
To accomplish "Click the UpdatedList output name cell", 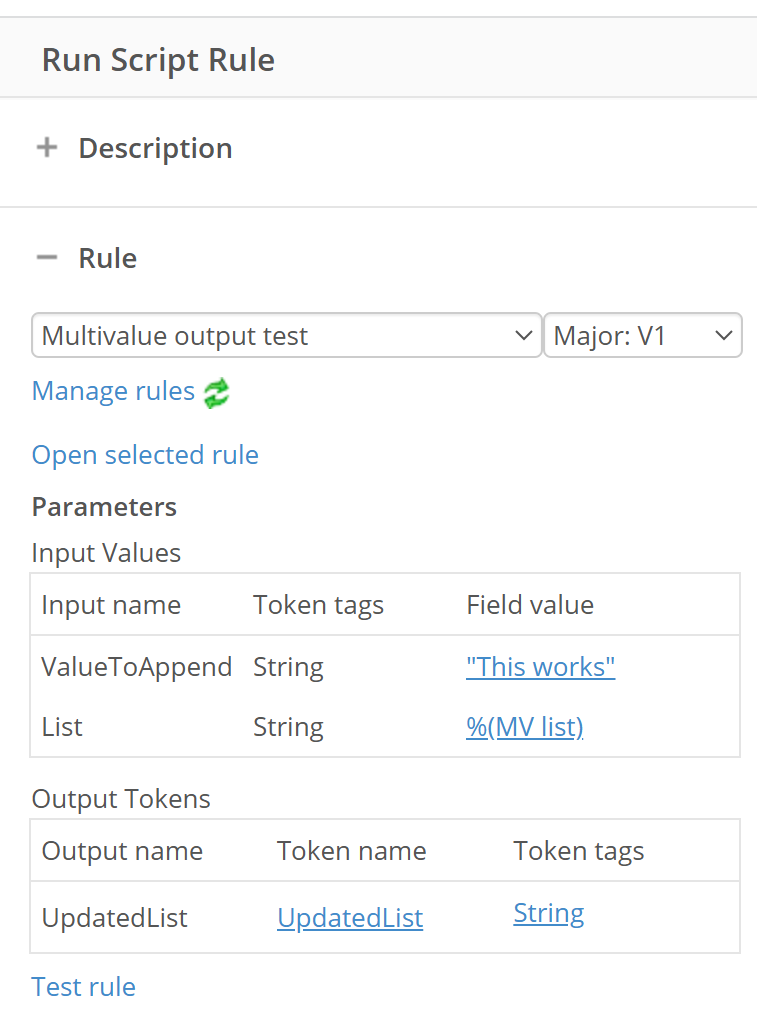I will point(114,918).
